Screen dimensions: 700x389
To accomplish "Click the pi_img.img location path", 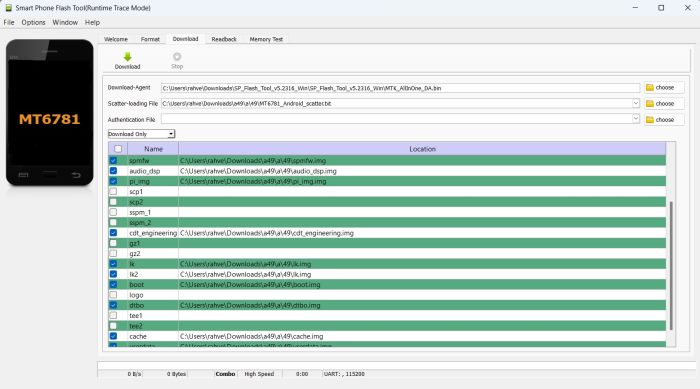I will coord(253,181).
